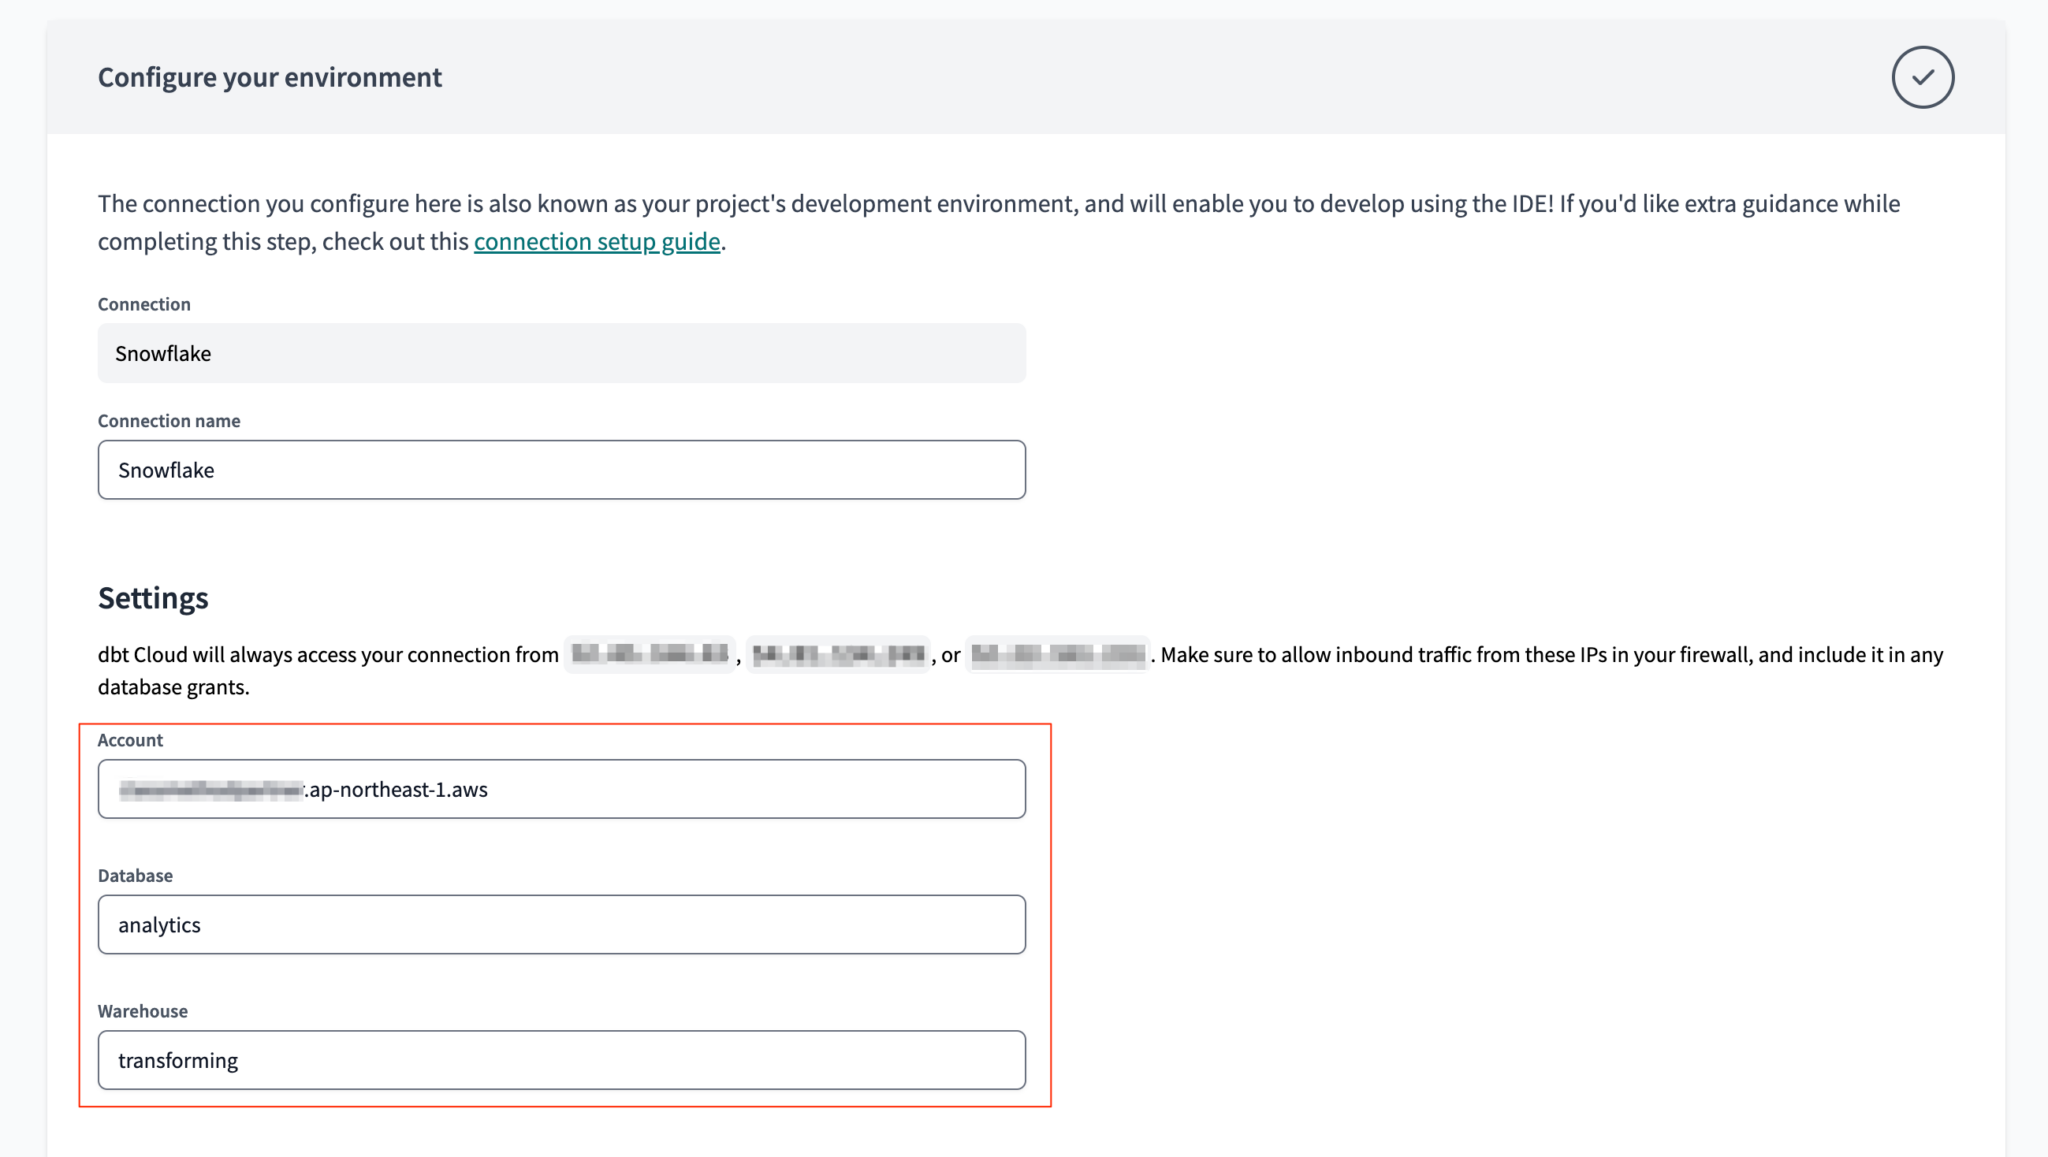Click the Configure your environment header
Image resolution: width=2048 pixels, height=1157 pixels.
point(268,77)
